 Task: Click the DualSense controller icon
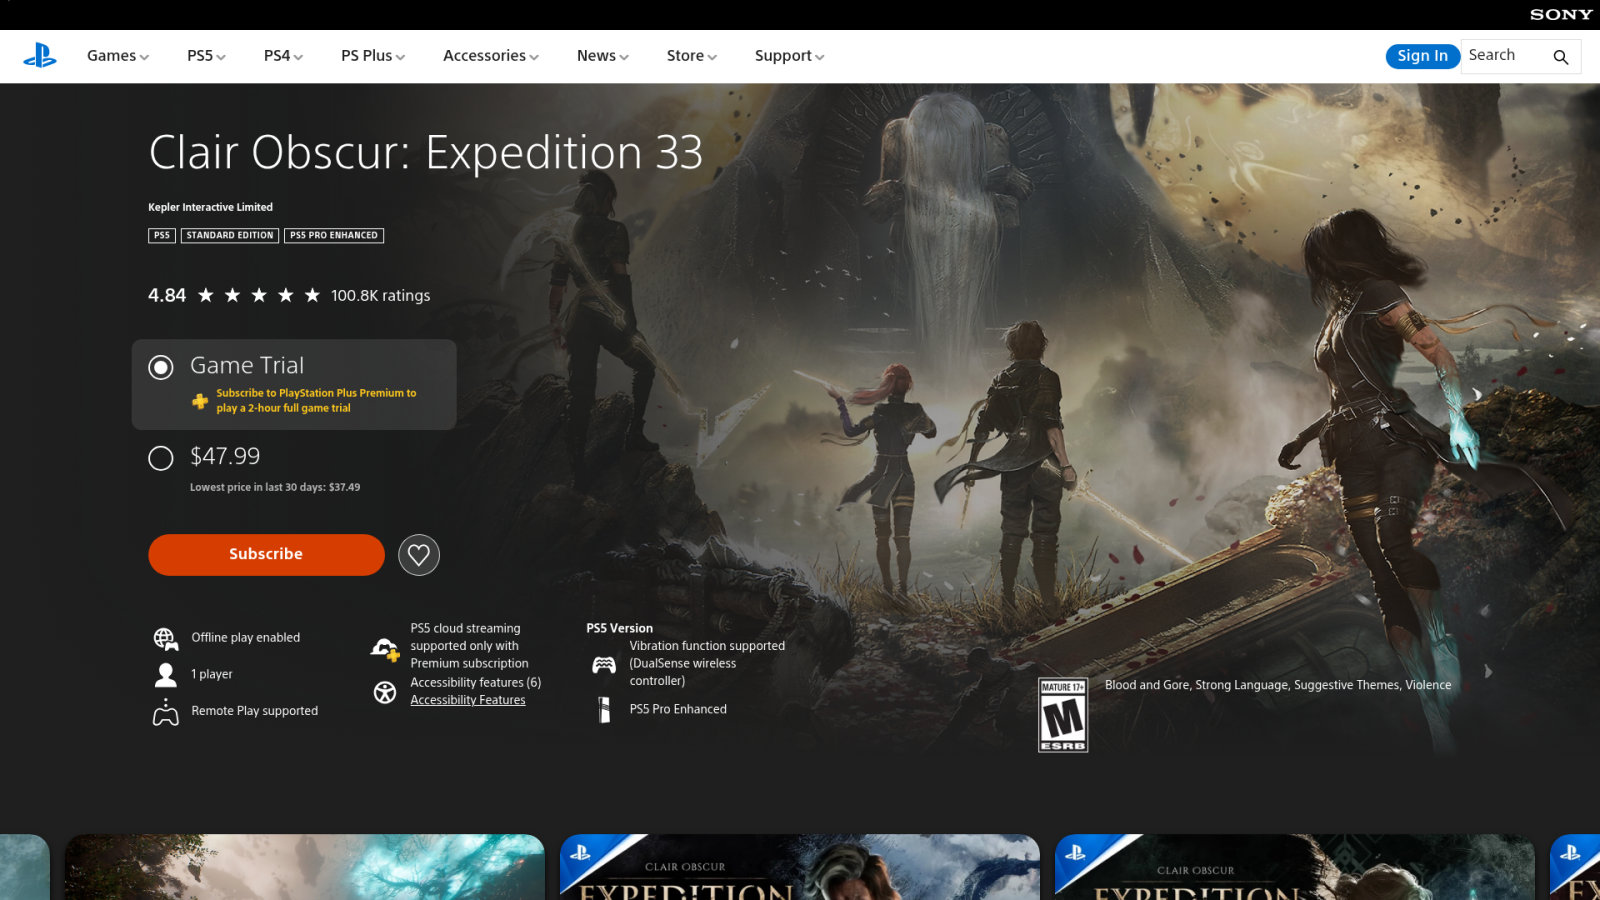click(x=604, y=665)
